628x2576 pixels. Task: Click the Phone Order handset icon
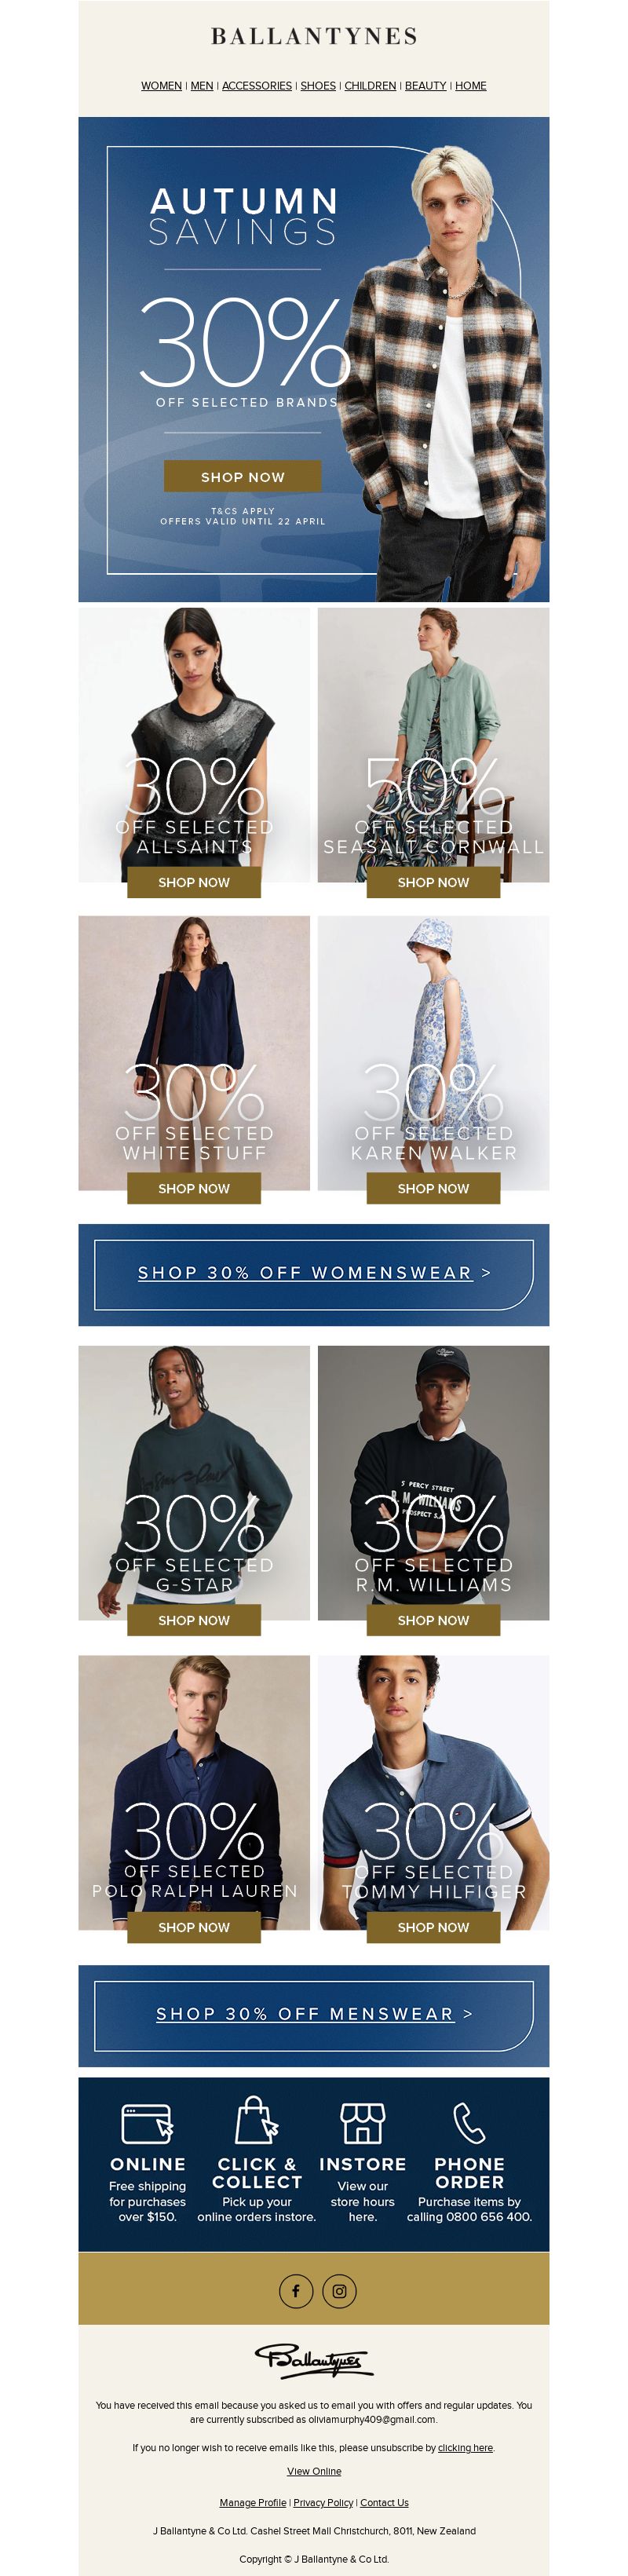click(x=469, y=2122)
